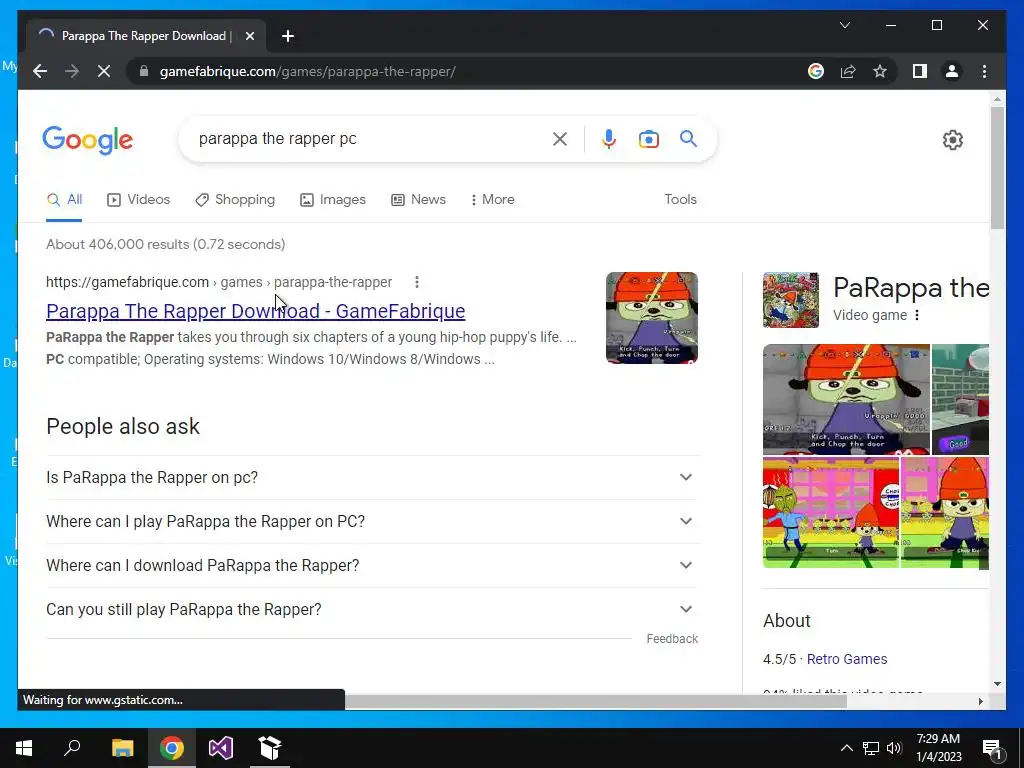Stop loading the page
Screen dimensions: 1024x768
pos(104,71)
